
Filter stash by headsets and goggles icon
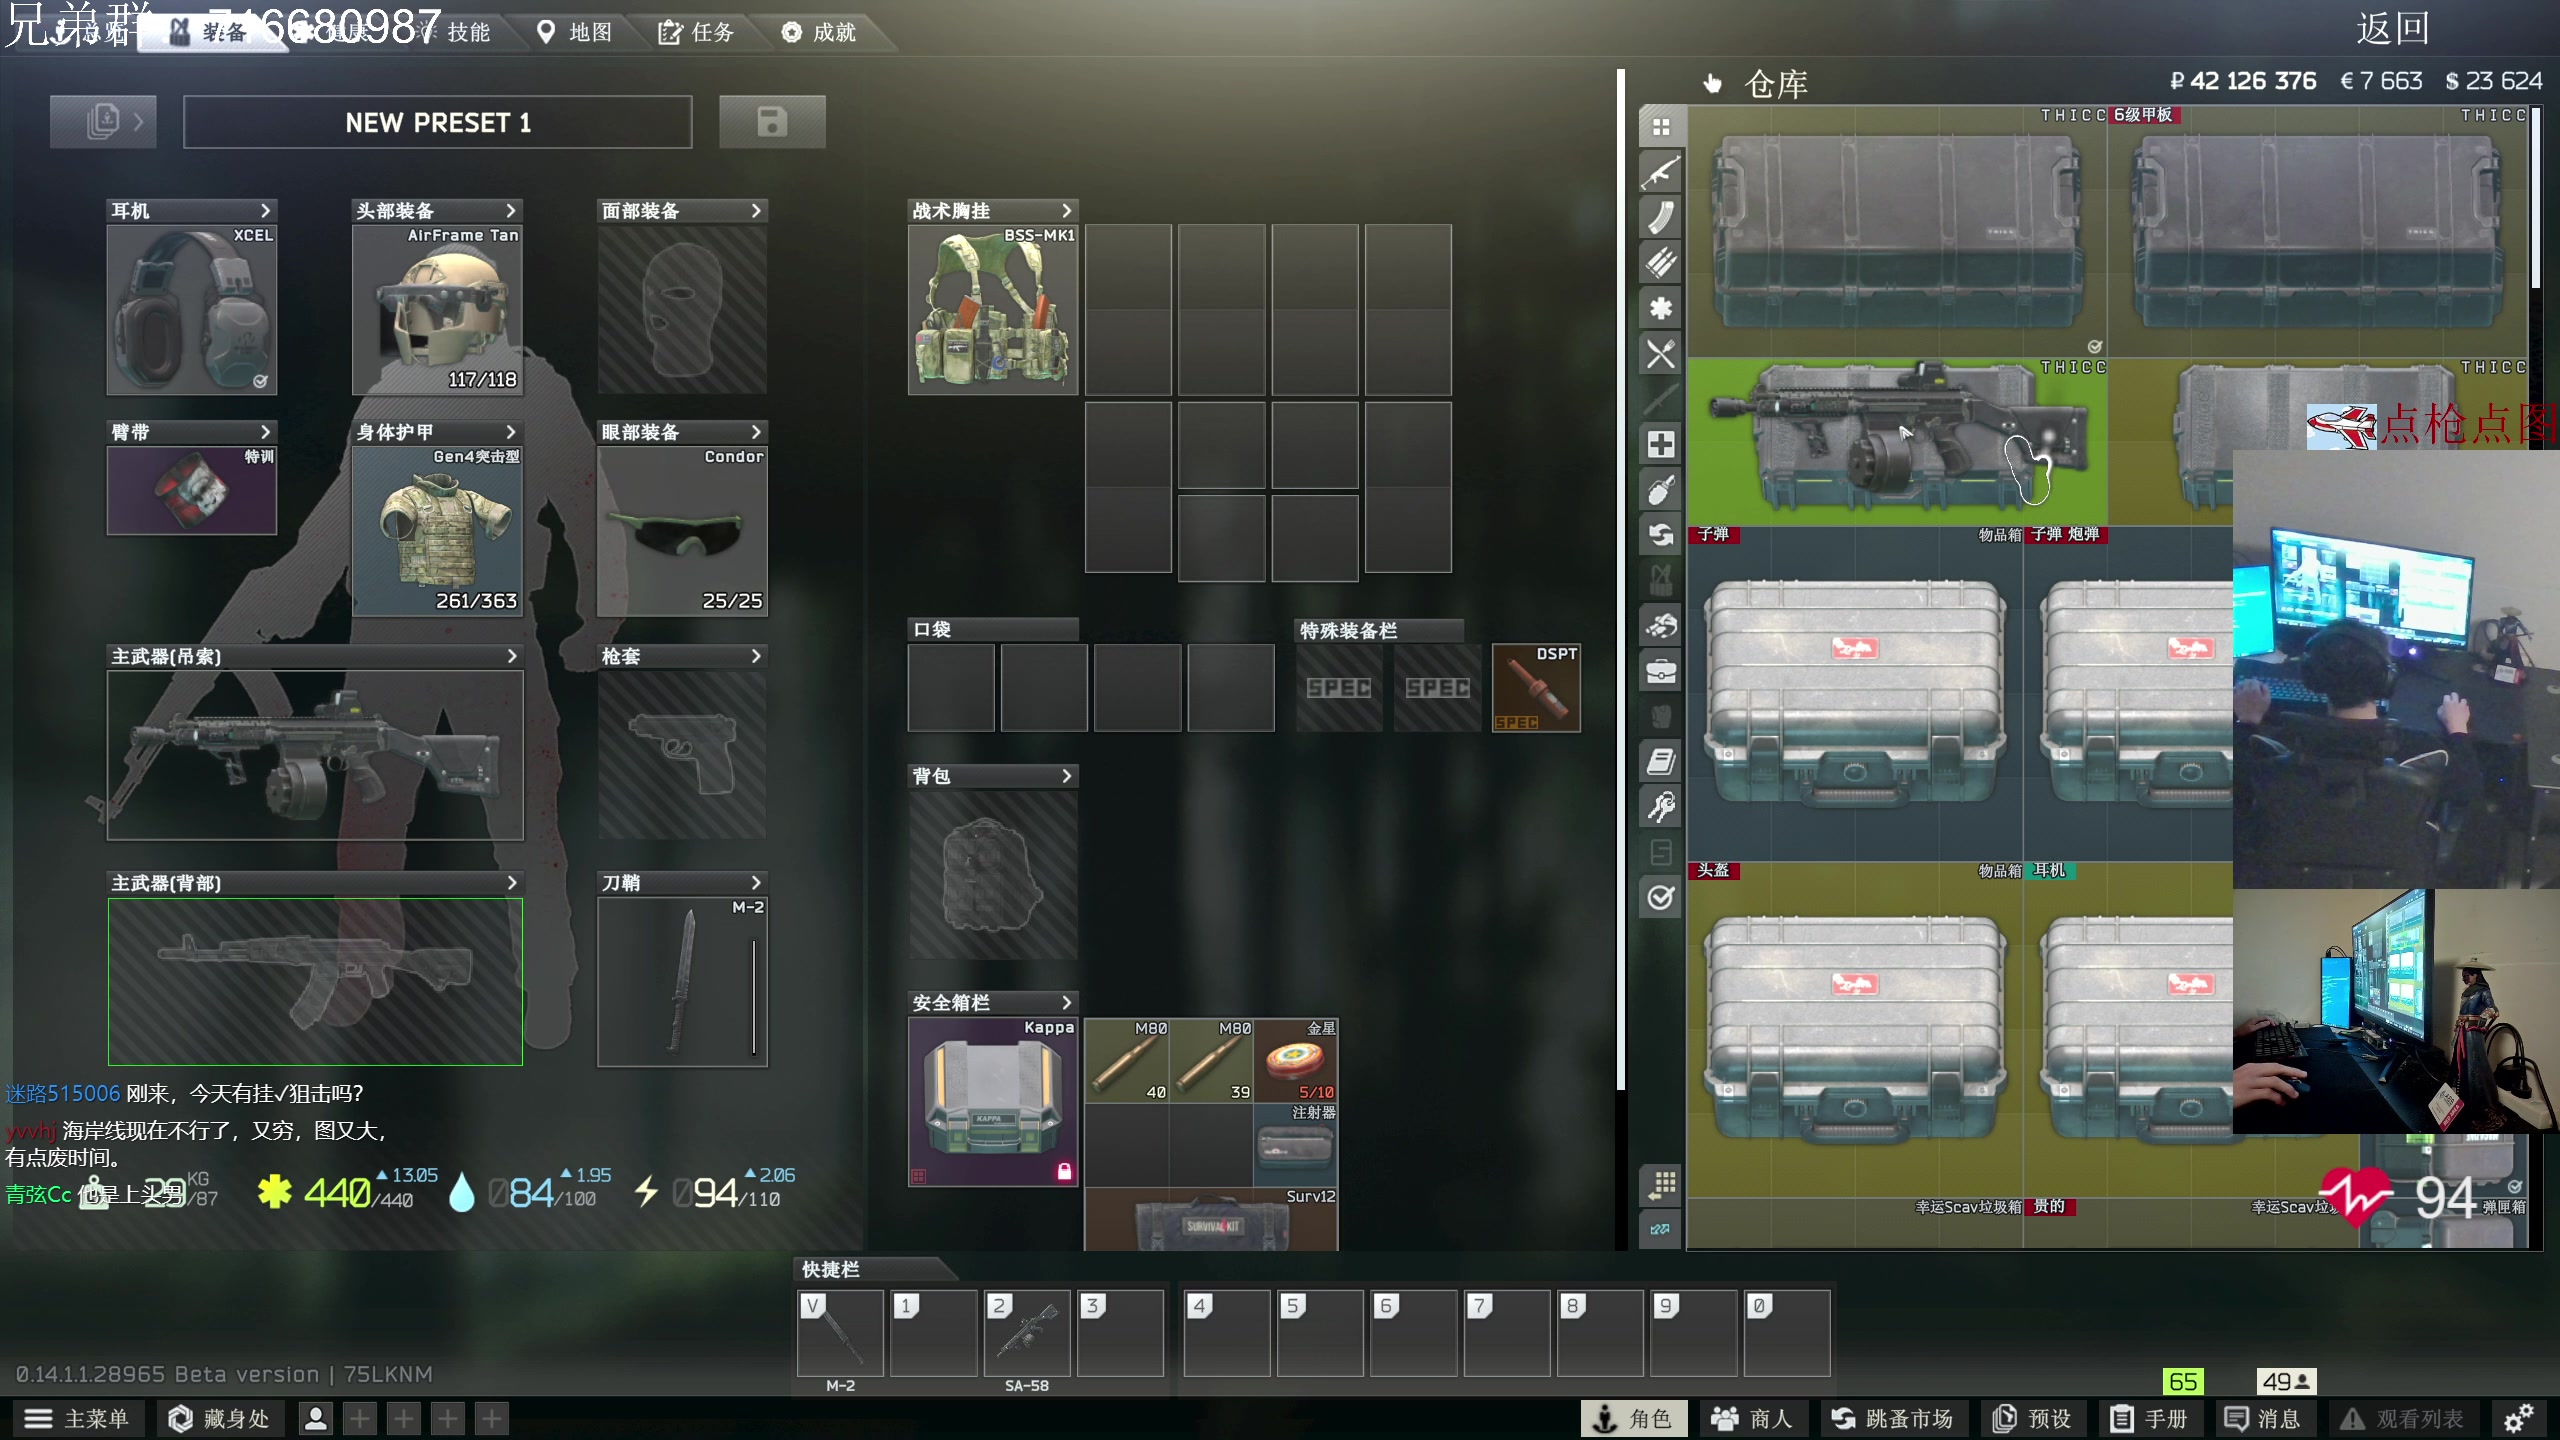1661,625
